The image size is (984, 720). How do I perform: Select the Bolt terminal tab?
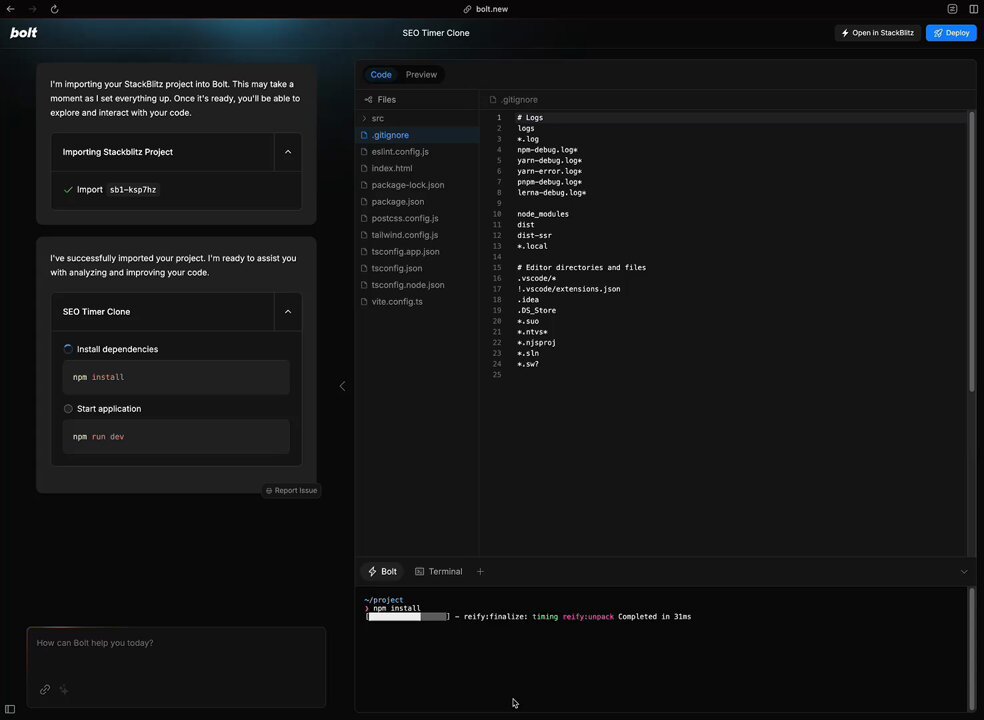pos(382,571)
